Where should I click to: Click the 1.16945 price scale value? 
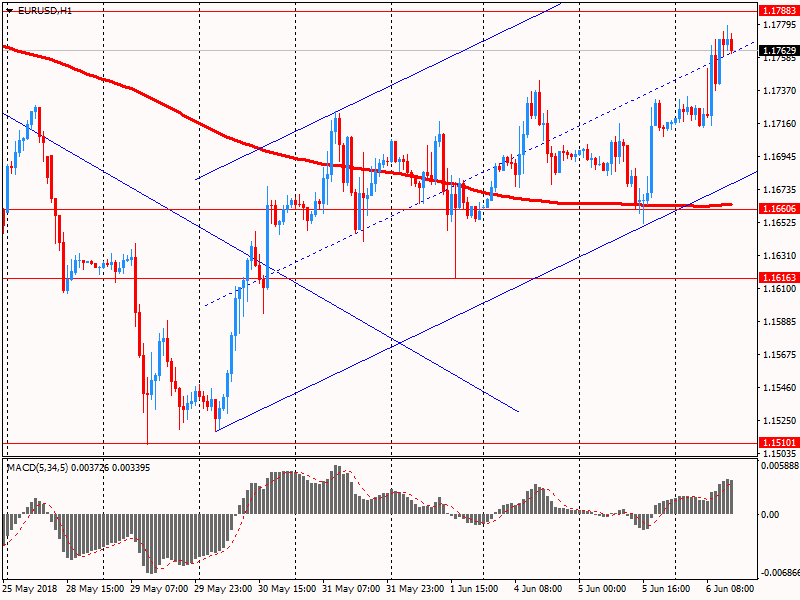779,156
